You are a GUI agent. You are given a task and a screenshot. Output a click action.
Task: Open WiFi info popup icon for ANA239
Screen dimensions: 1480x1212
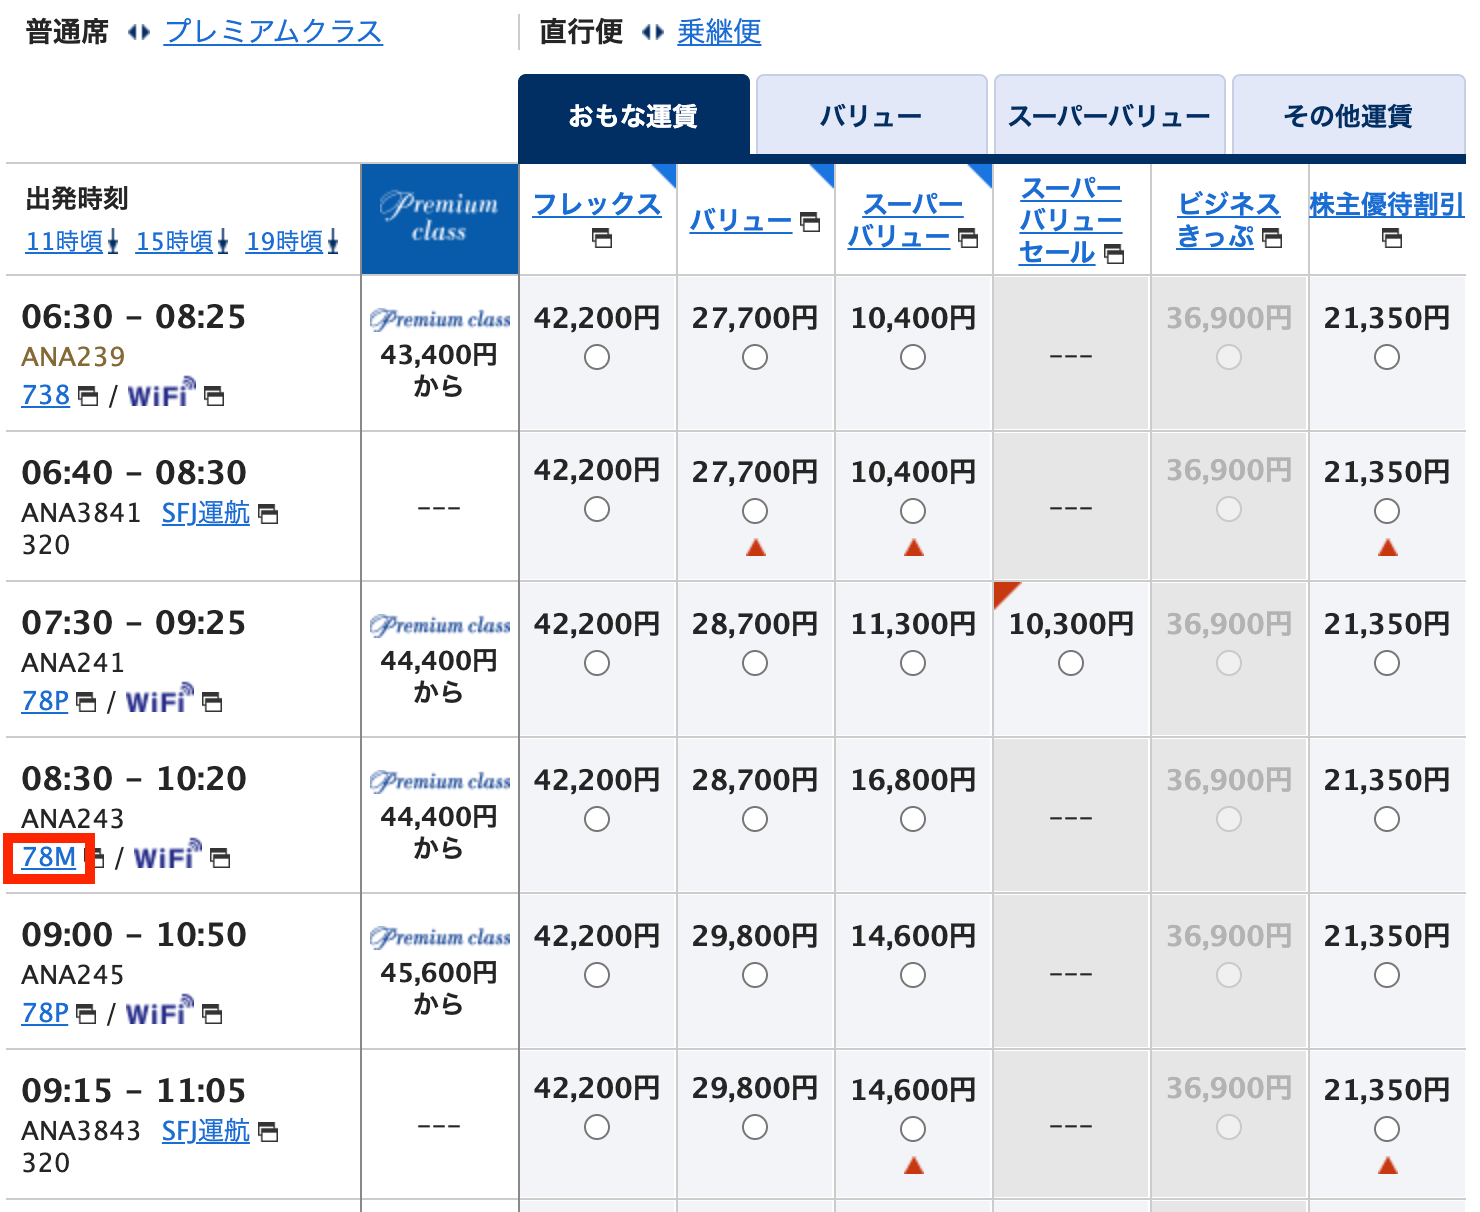pyautogui.click(x=214, y=397)
